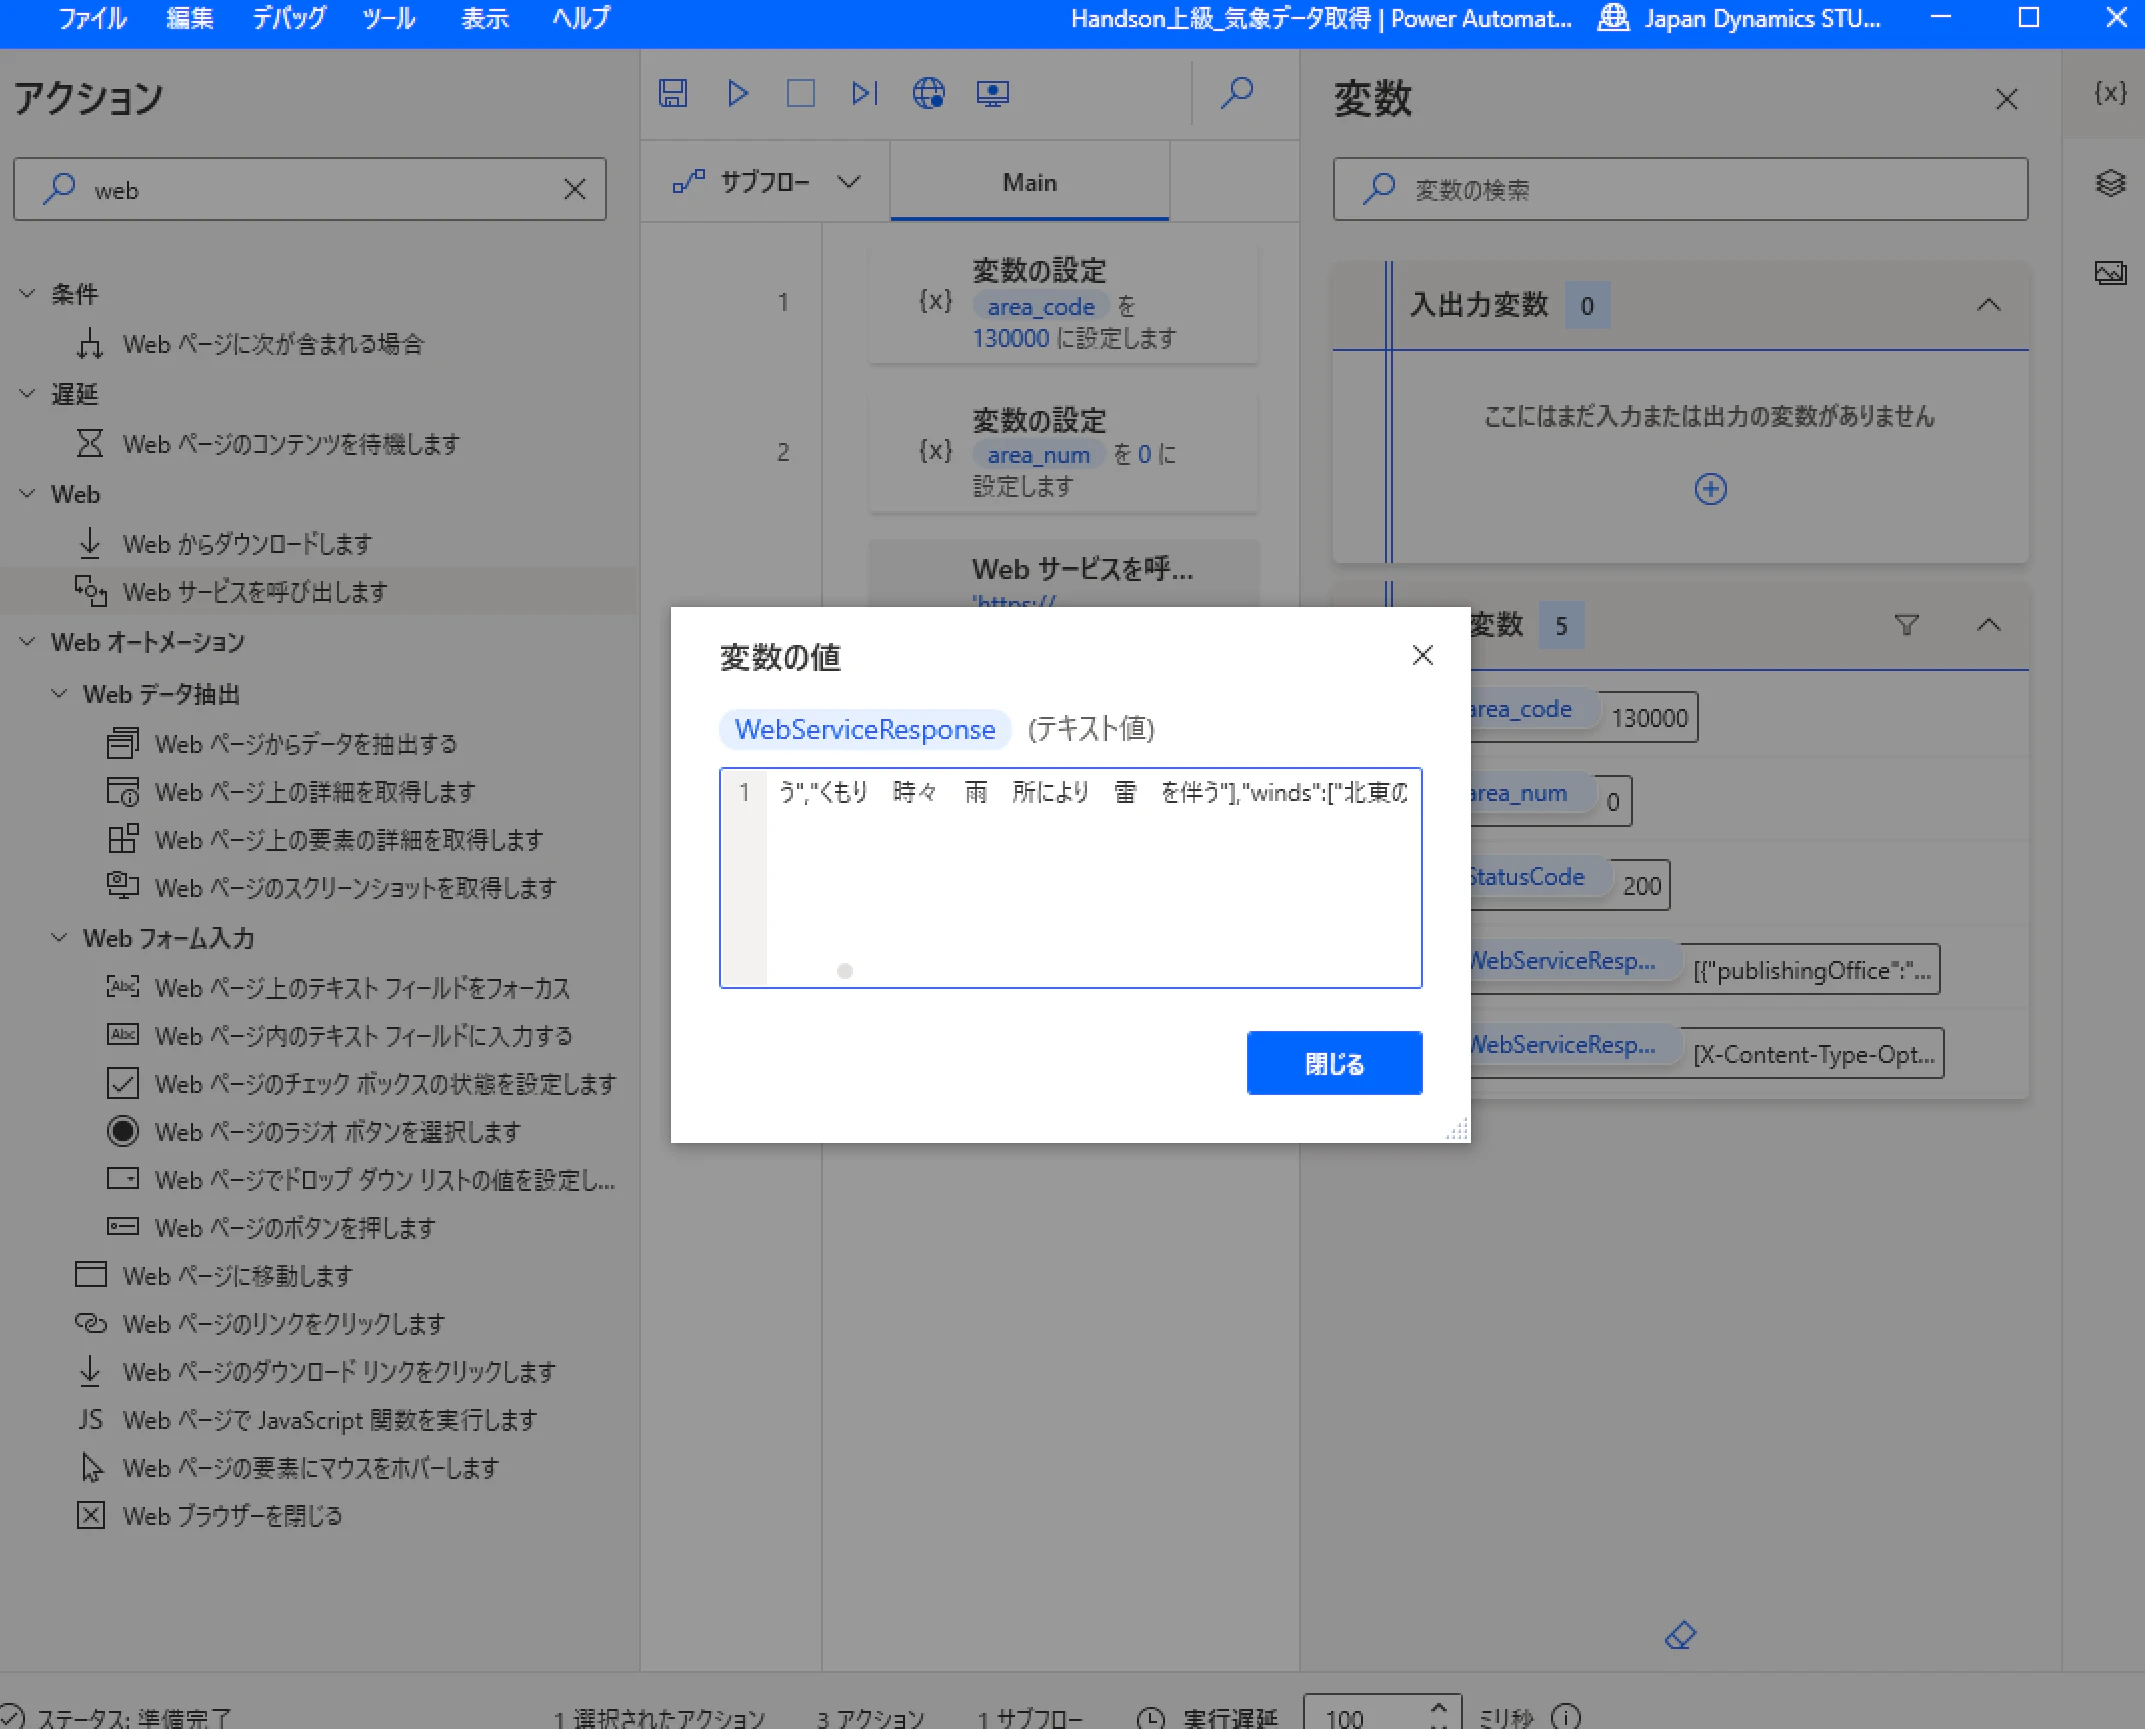Viewport: 2145px width, 1729px height.
Task: Open UI elements layers icon in sidebar
Action: tap(2110, 183)
